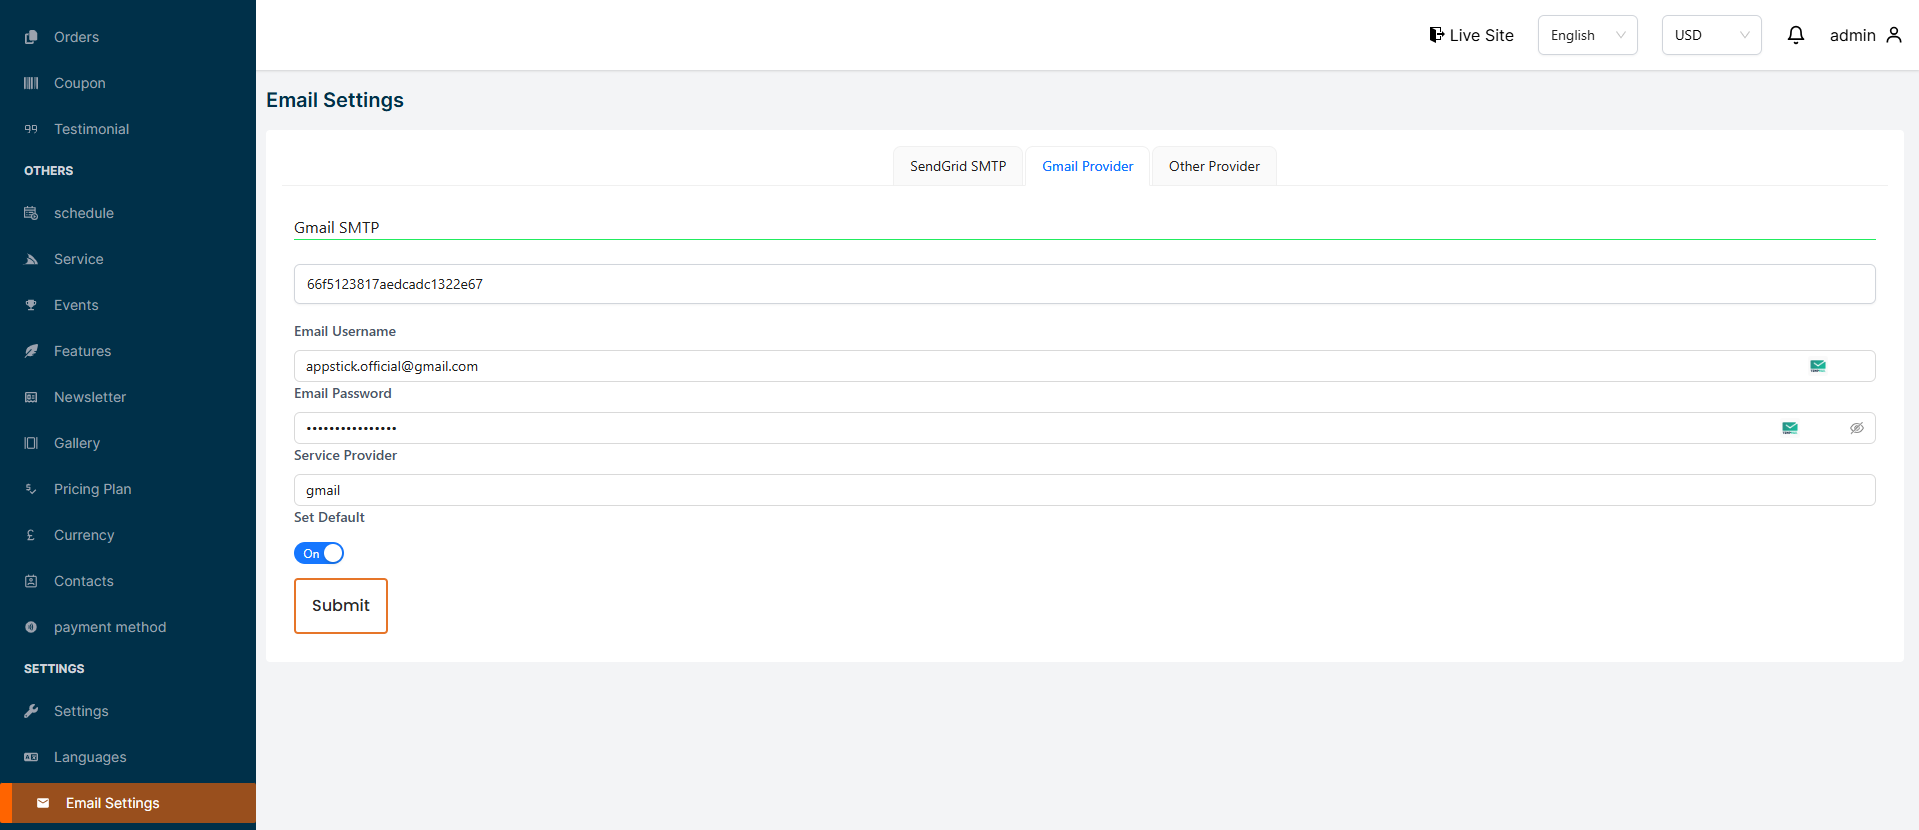
Task: Open the admin user profile icon
Action: click(x=1893, y=35)
